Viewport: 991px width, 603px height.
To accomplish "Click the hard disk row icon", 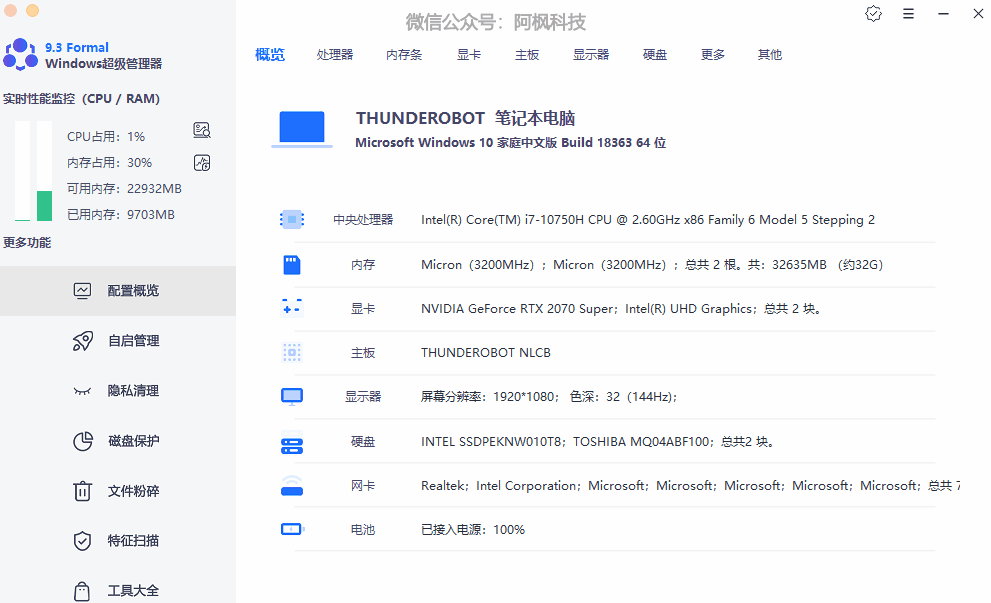I will coord(291,441).
